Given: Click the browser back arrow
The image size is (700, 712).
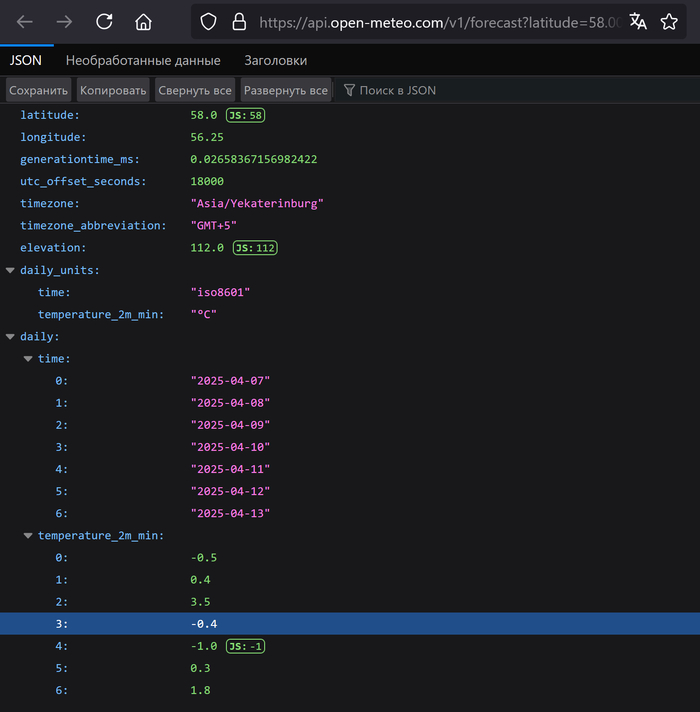Looking at the screenshot, I should pos(25,22).
